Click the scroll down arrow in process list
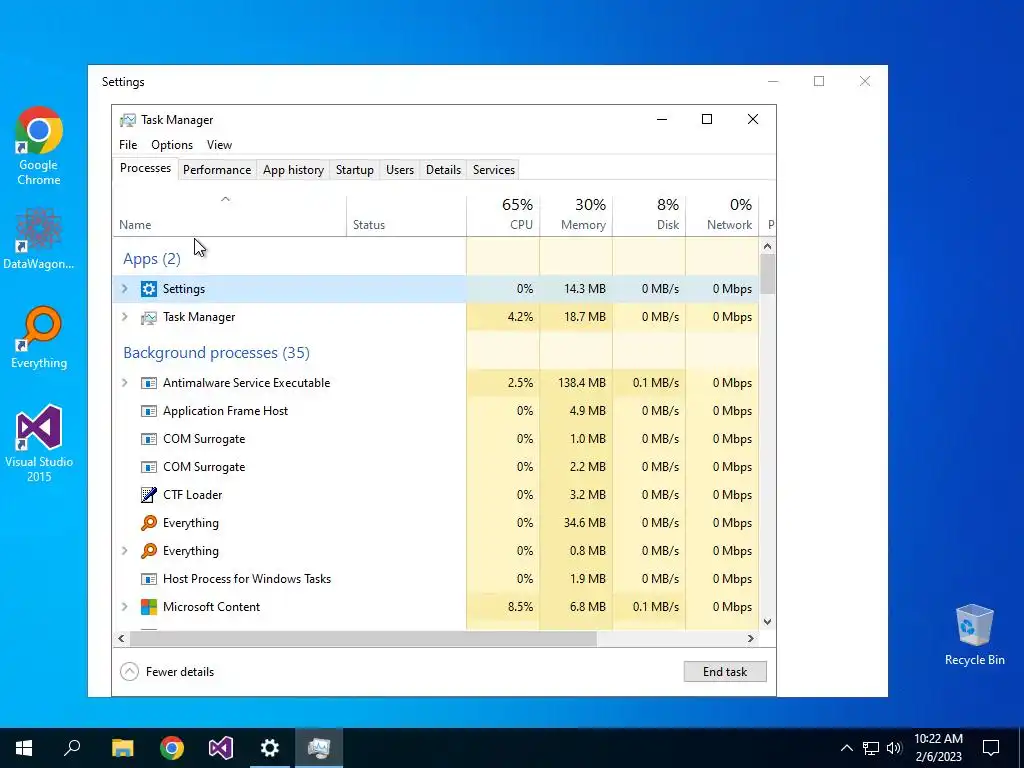This screenshot has width=1024, height=768. (767, 622)
